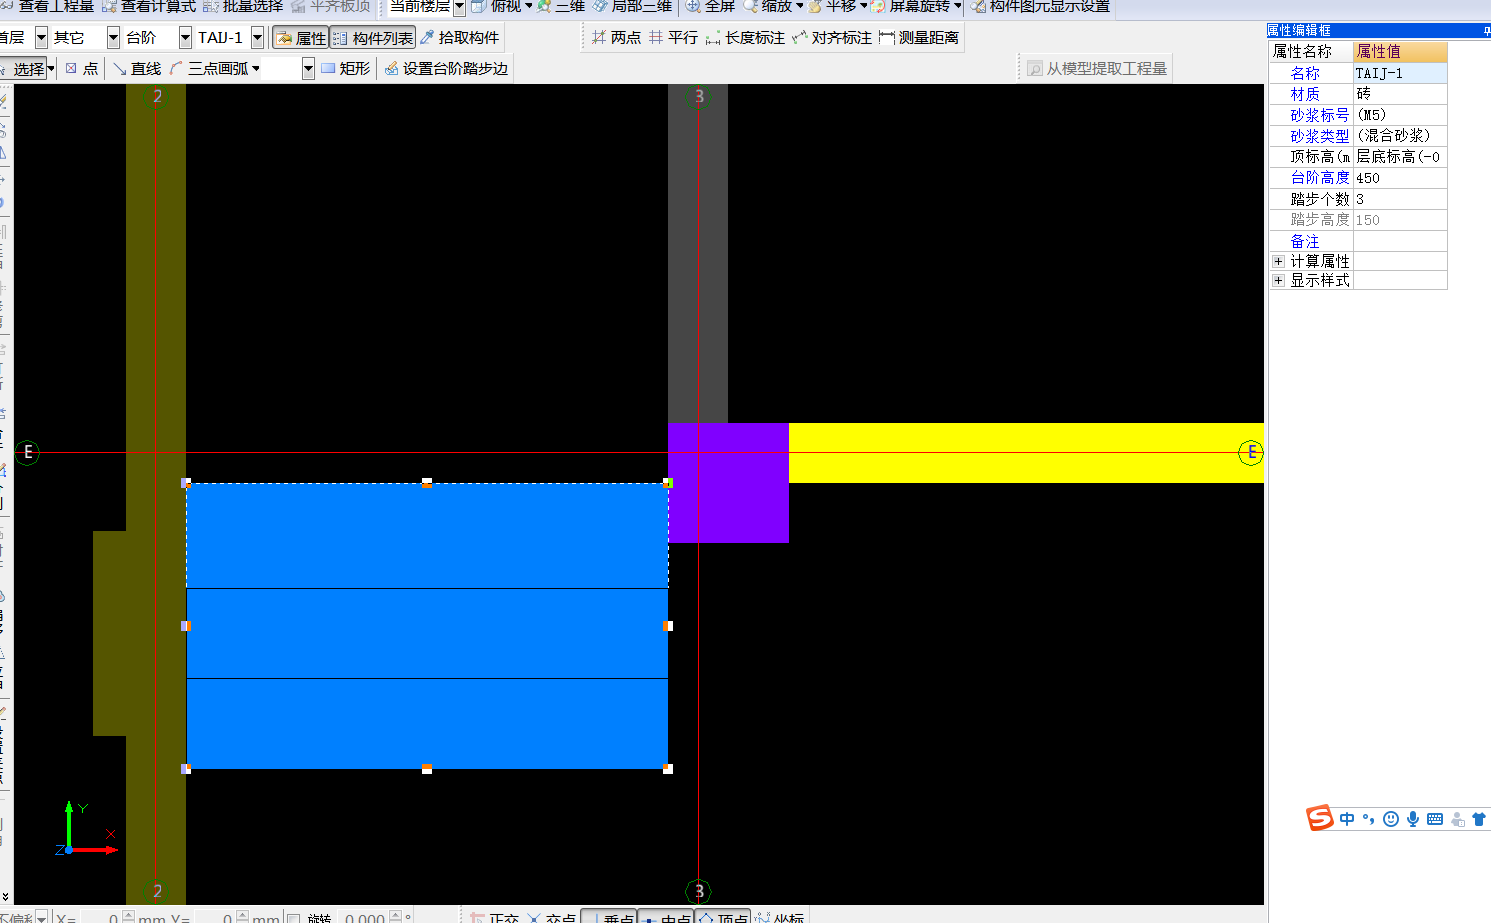Toggle 选择 select mode button

(22, 69)
